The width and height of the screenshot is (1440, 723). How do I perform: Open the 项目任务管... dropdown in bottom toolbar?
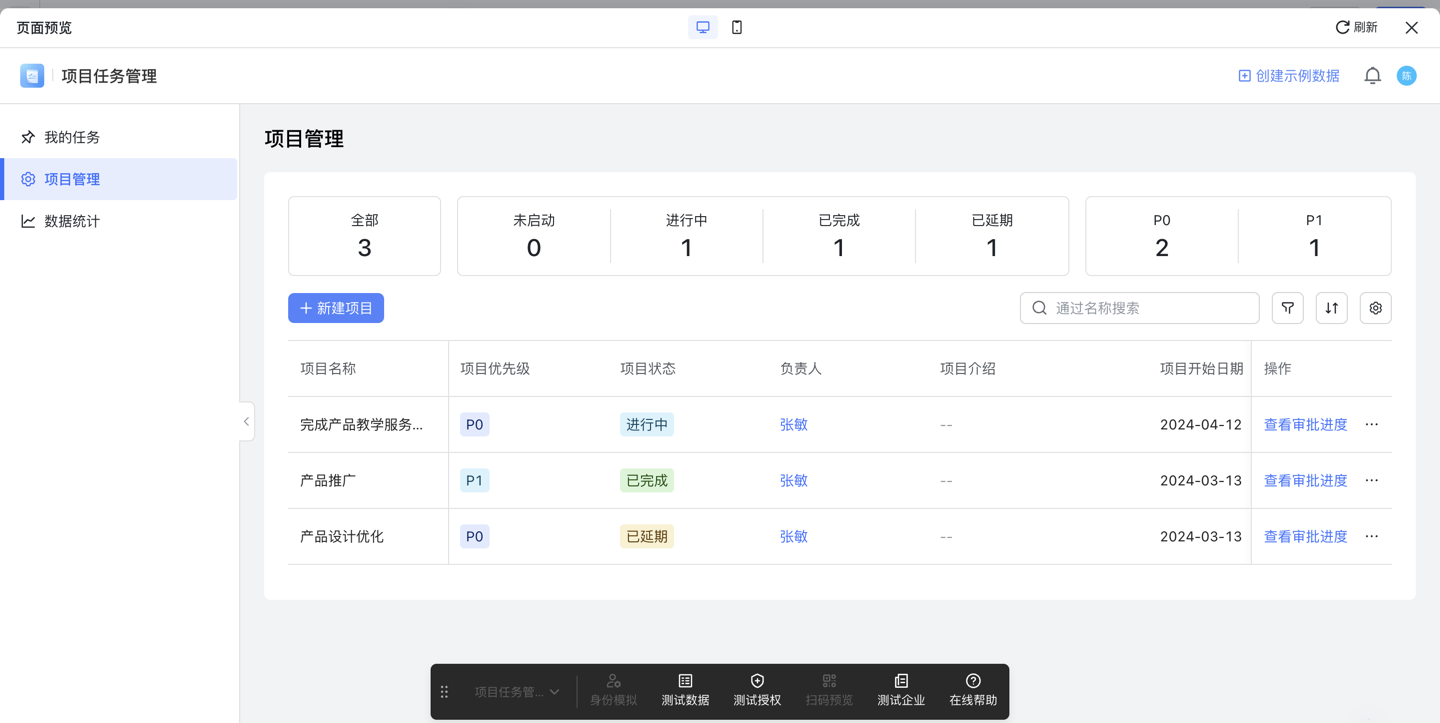coord(517,692)
